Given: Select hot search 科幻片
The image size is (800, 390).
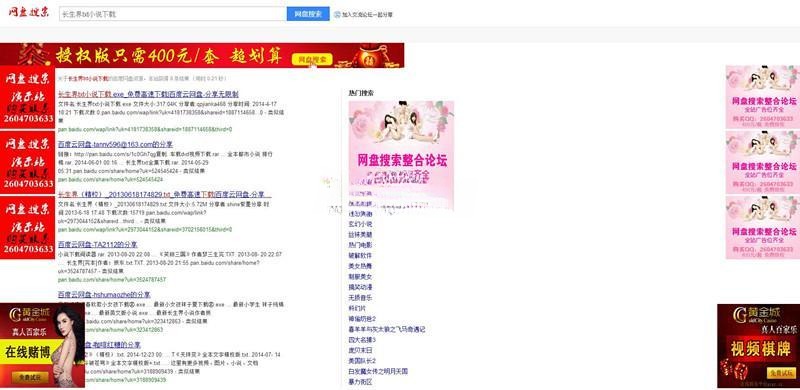Looking at the screenshot, I should (x=357, y=308).
